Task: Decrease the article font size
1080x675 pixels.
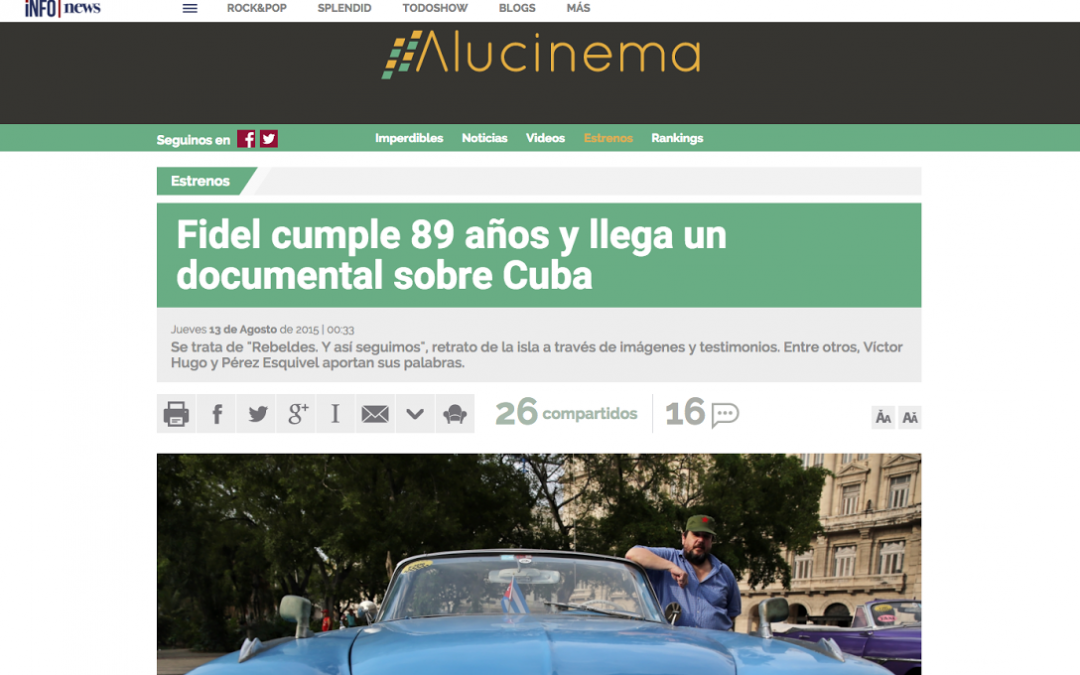Action: [883, 418]
